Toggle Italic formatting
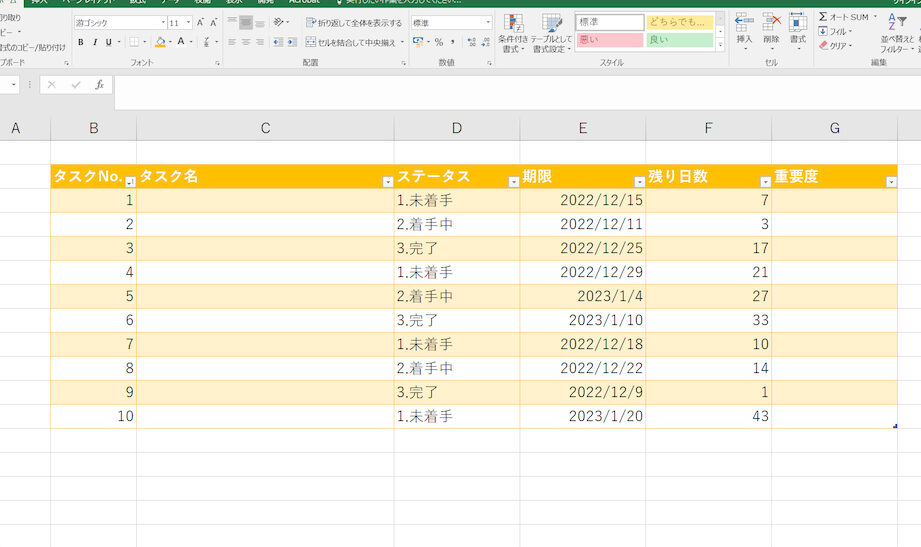This screenshot has height=547, width=921. point(95,42)
